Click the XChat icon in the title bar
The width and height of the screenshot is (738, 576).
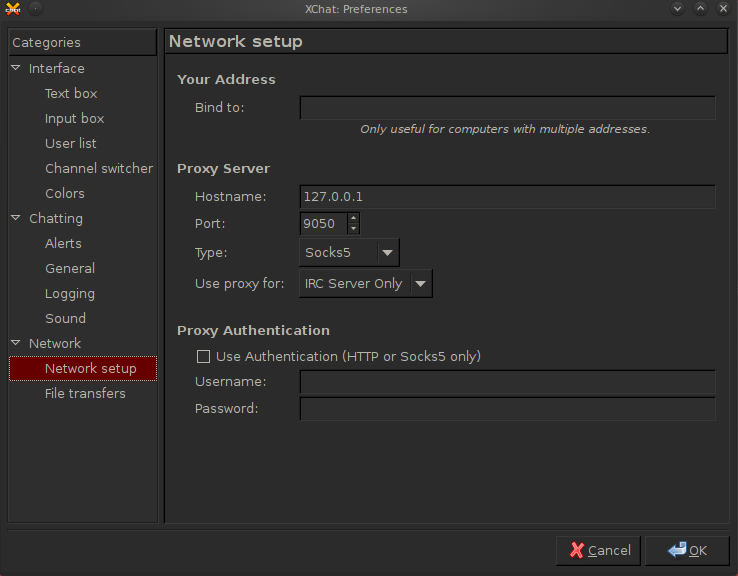click(14, 9)
